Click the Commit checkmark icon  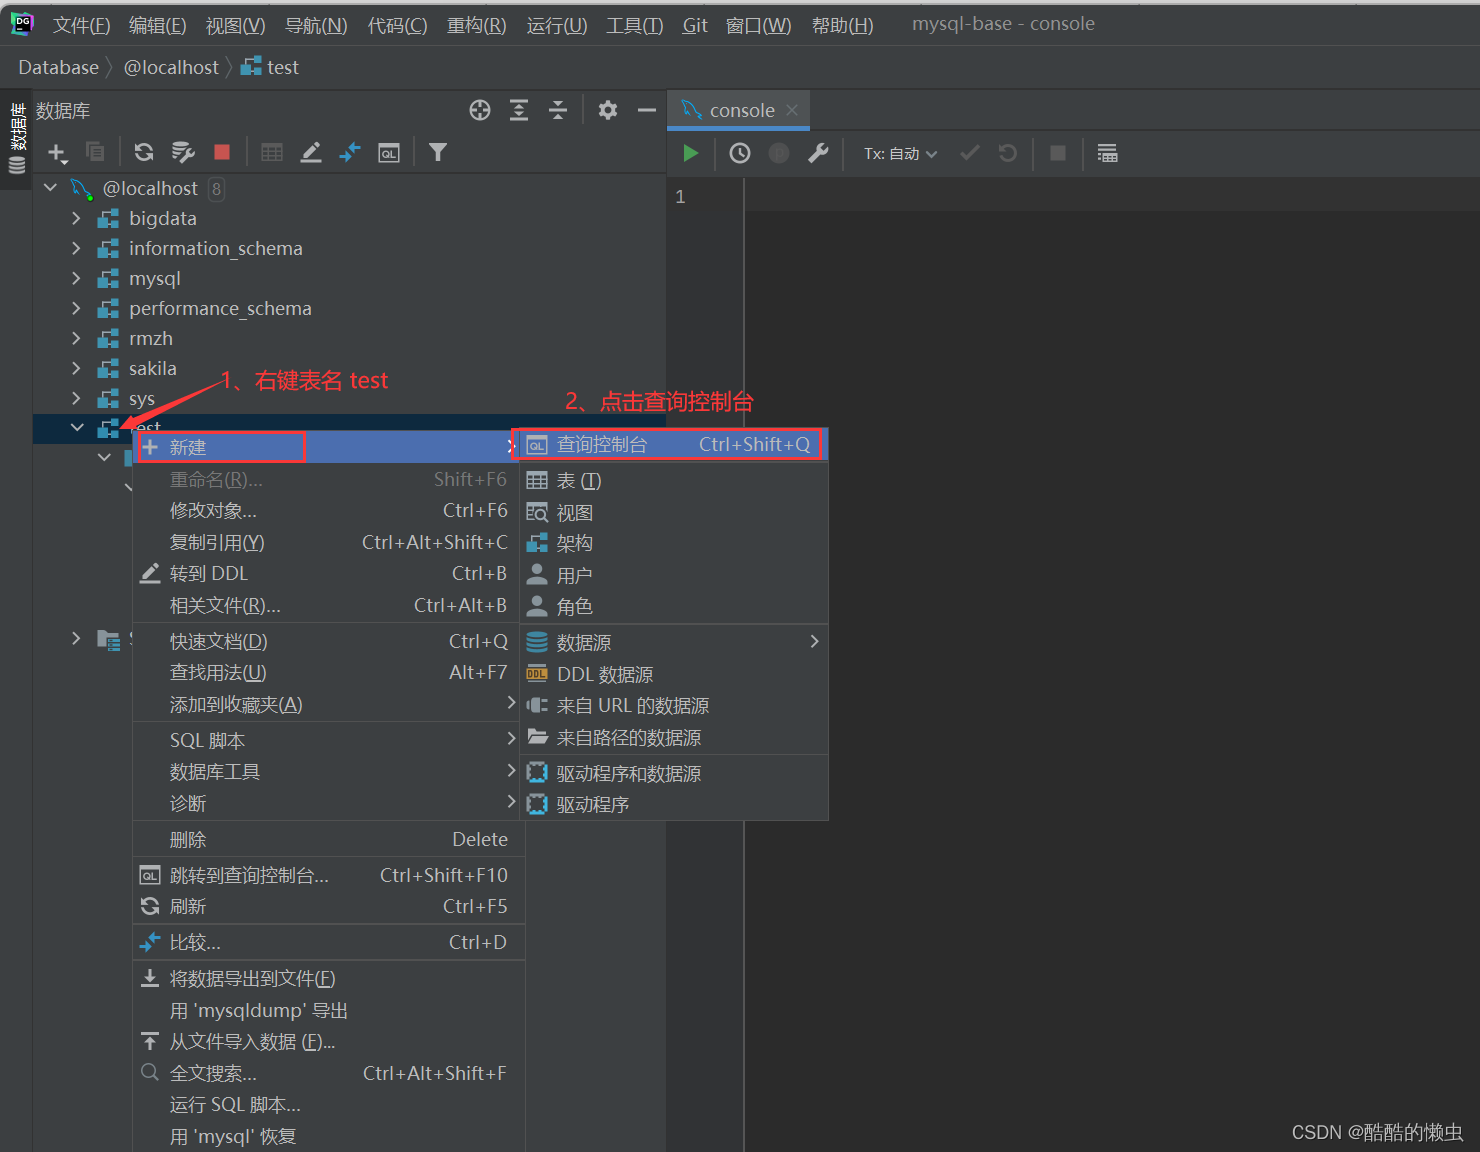pyautogui.click(x=969, y=153)
